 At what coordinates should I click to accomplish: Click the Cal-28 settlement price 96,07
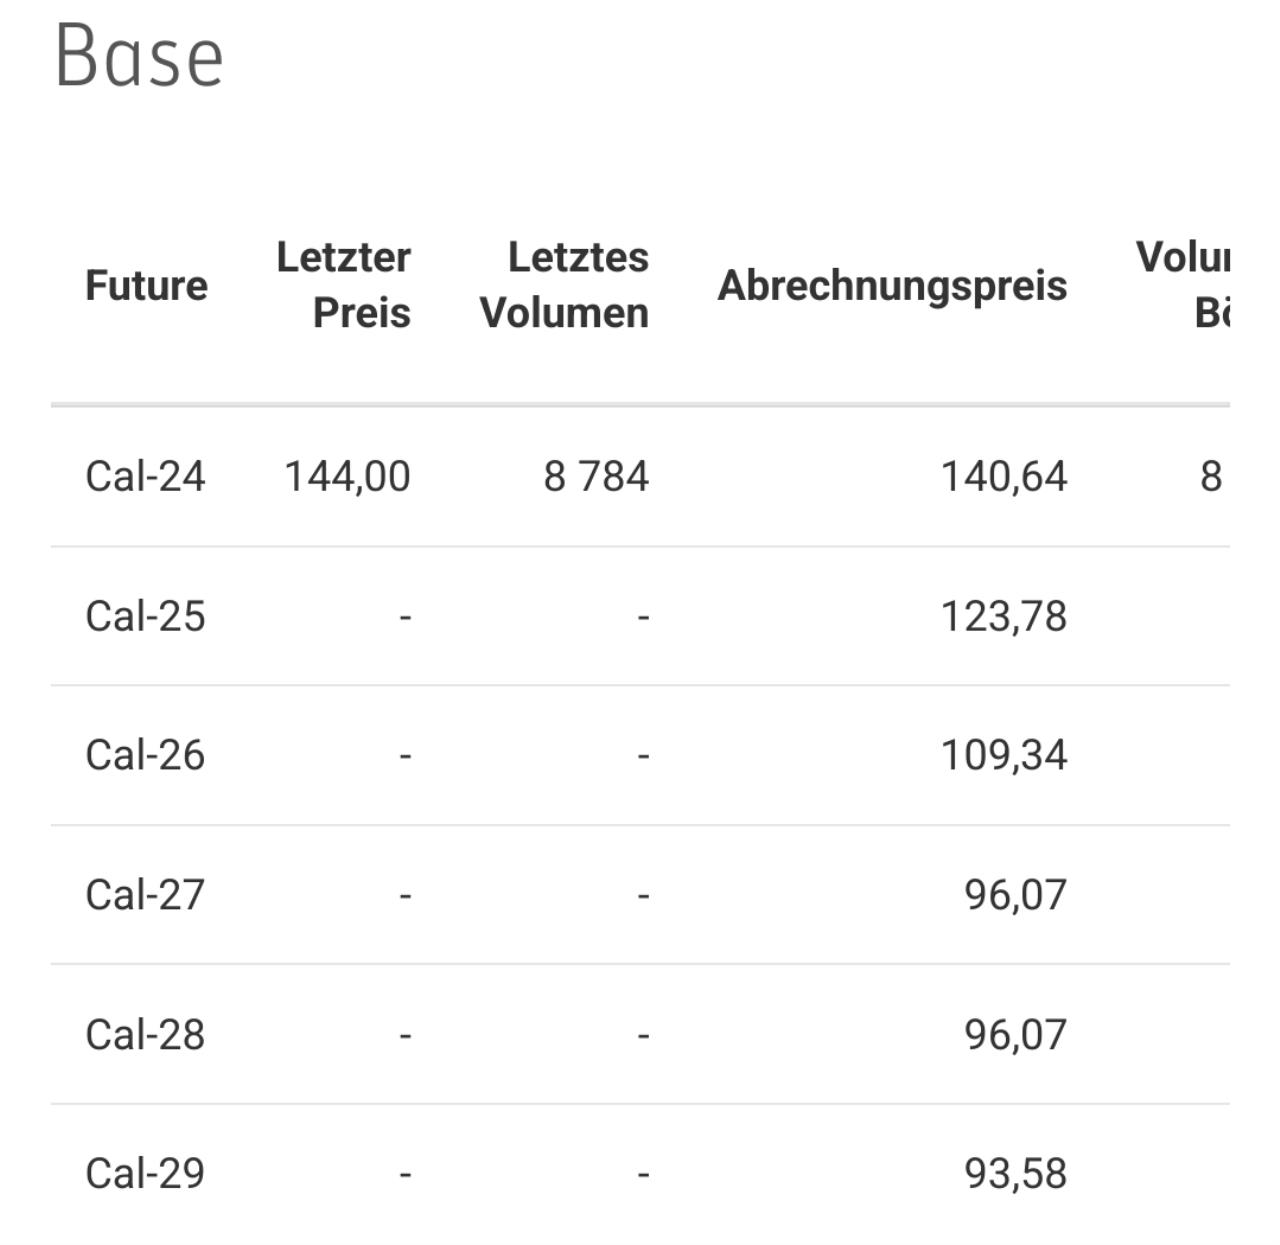click(1016, 1035)
